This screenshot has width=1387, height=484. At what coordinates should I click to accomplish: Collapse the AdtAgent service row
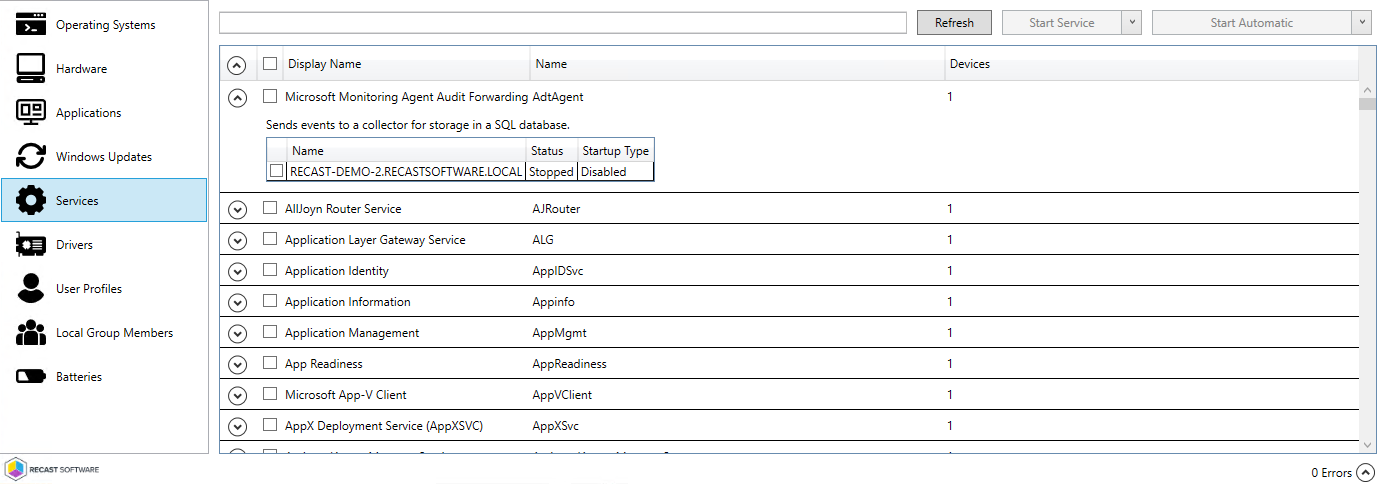pyautogui.click(x=237, y=98)
